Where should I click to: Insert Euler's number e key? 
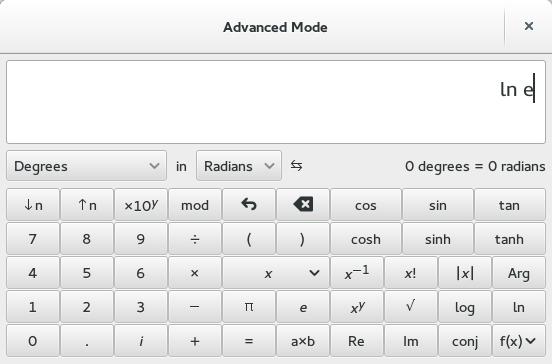pos(303,307)
